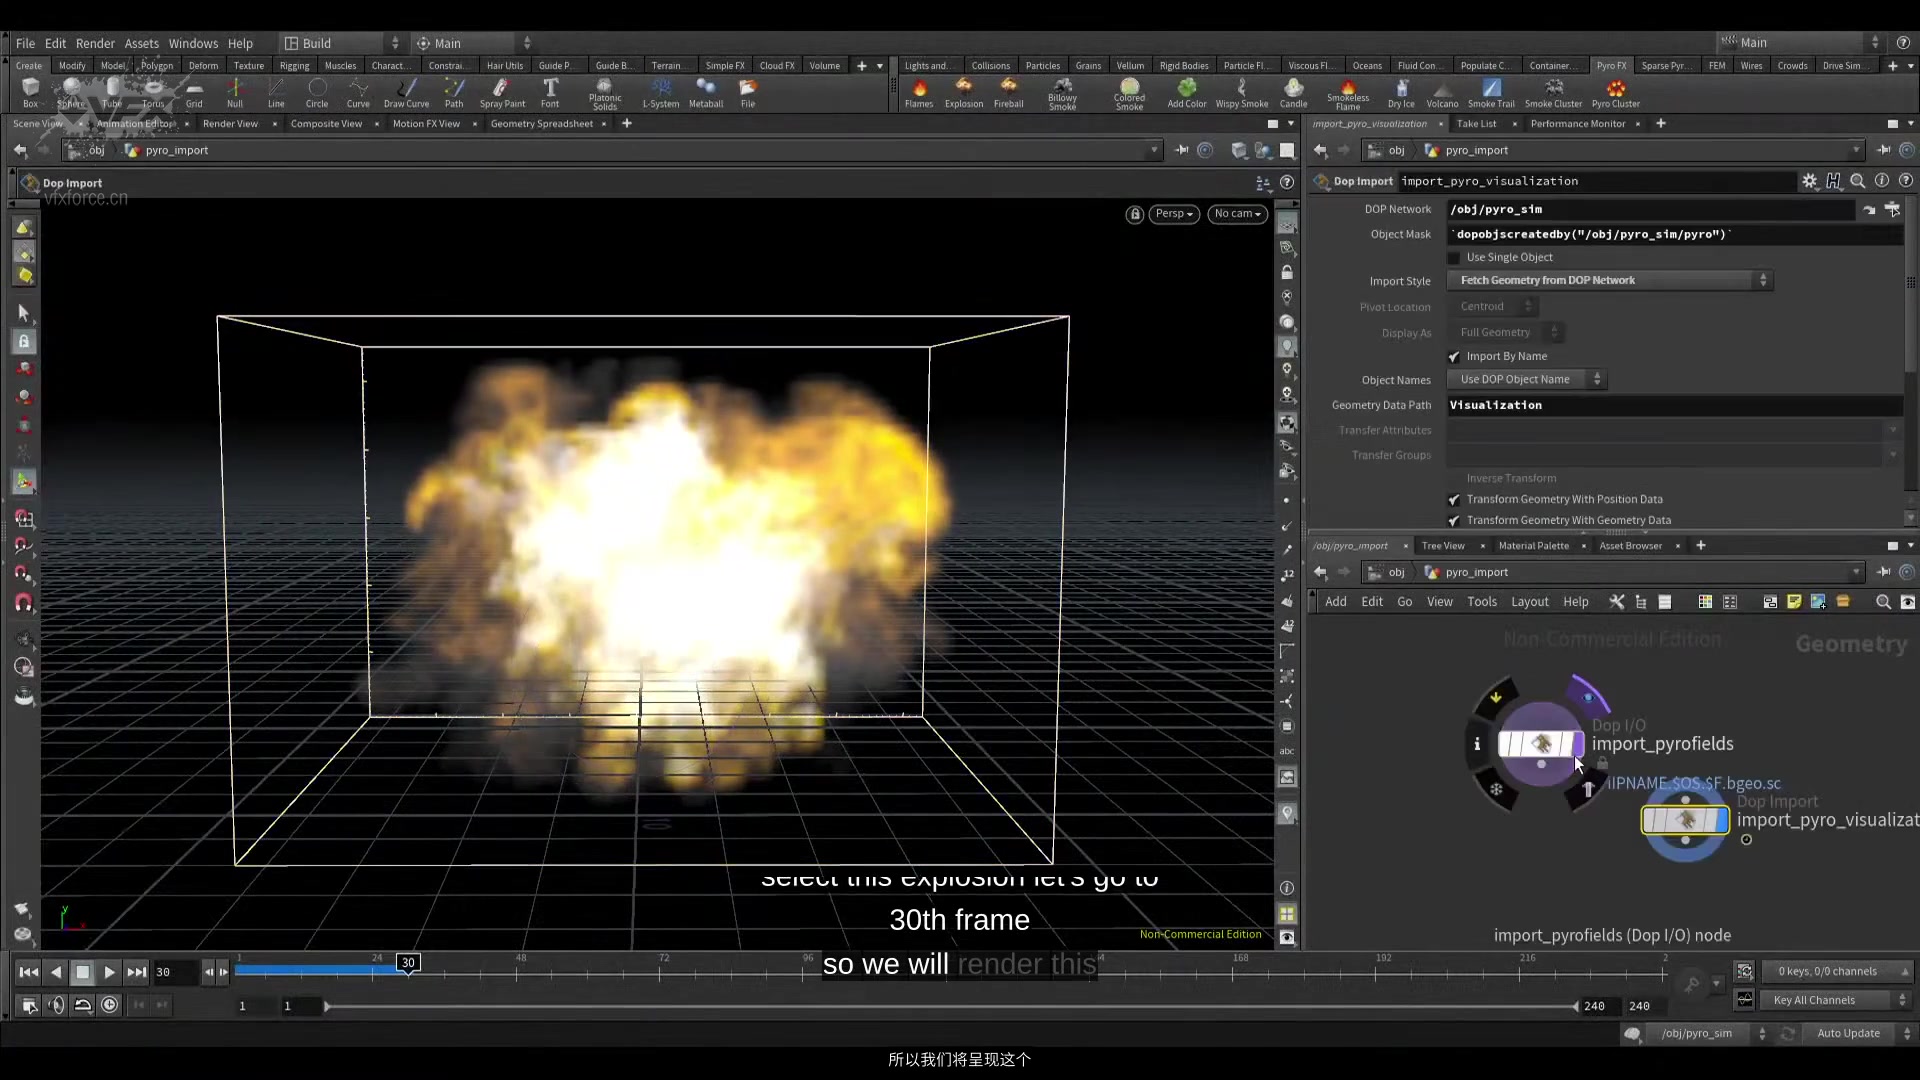Click the end frame field showing 240
The width and height of the screenshot is (1920, 1080).
[x=1641, y=1006]
